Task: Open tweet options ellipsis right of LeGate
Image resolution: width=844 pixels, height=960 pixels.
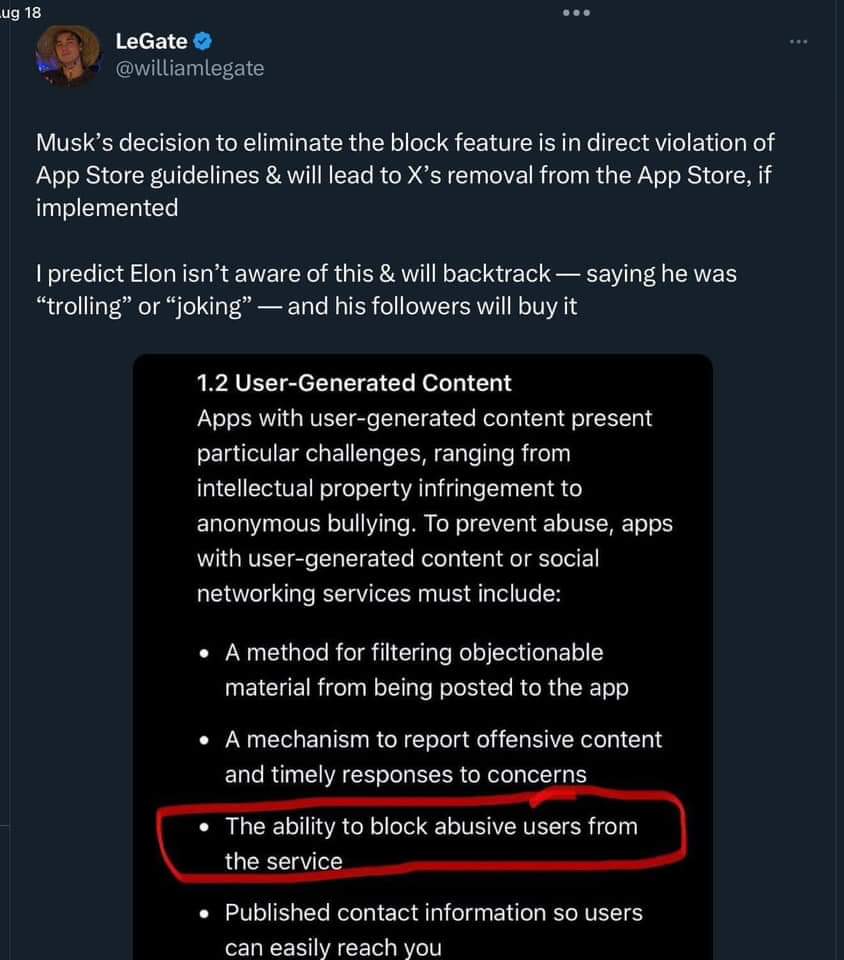Action: point(797,42)
